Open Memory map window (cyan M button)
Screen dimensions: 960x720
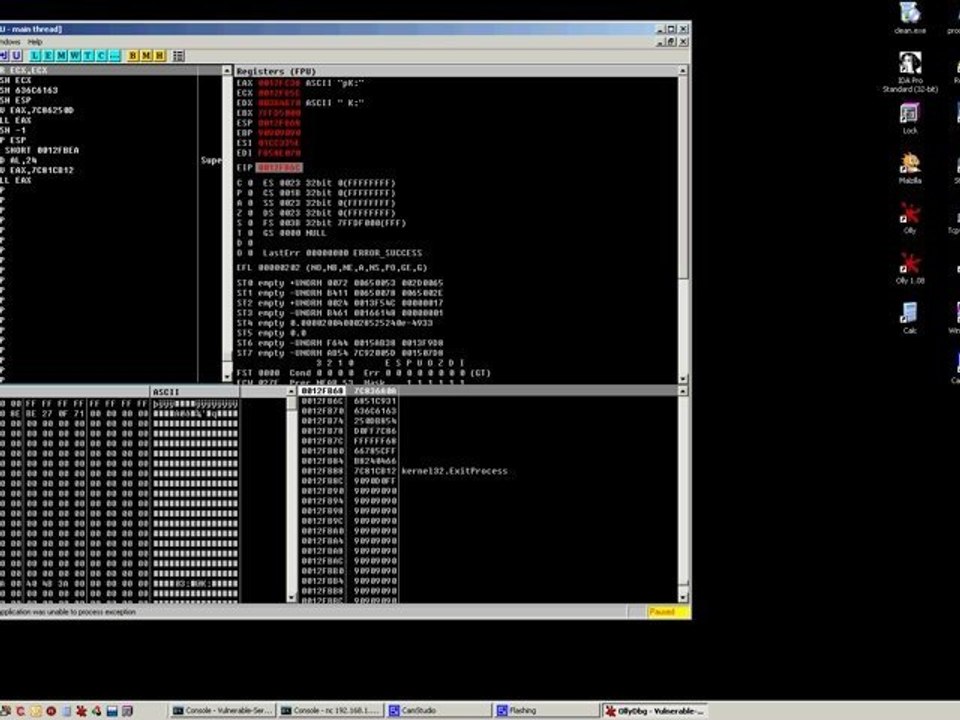(62, 56)
